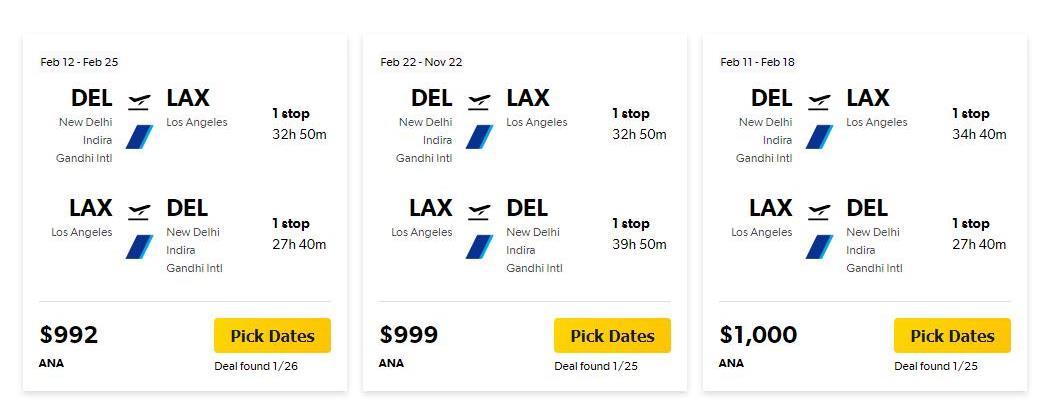Click ANA logo on $1,000 card outbound flight
The height and width of the screenshot is (407, 1058).
819,137
